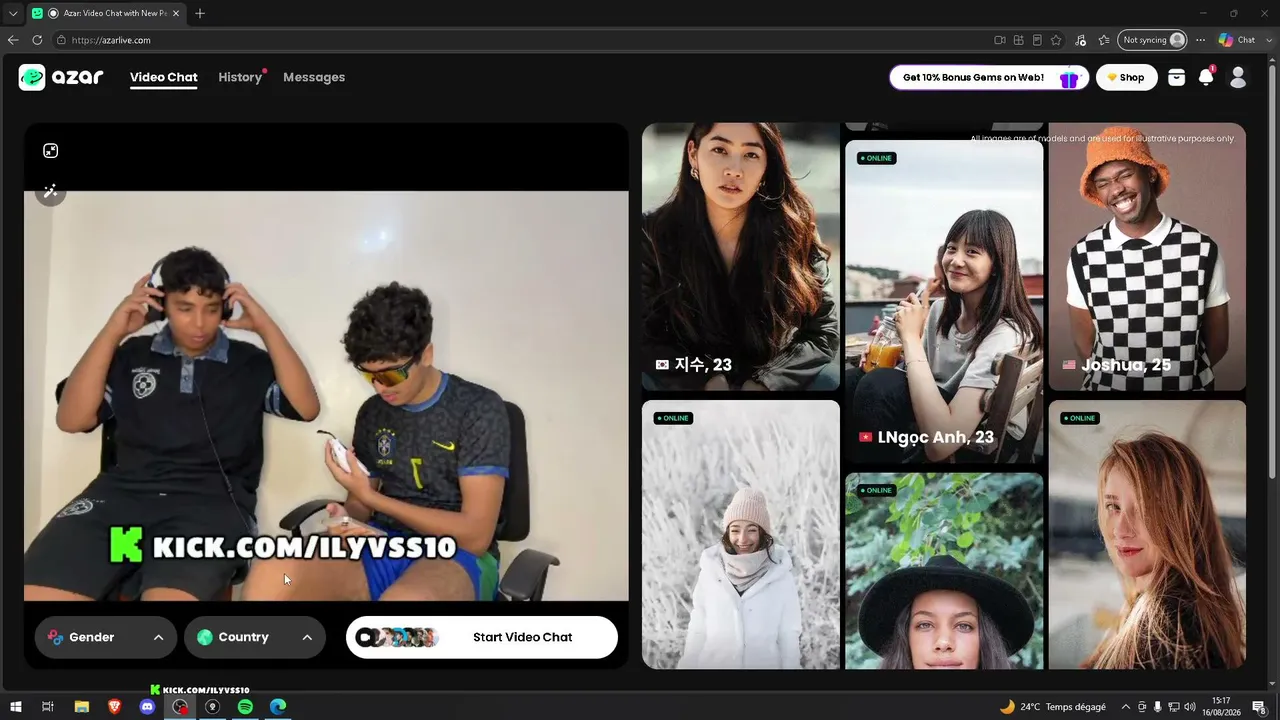Open the reader view icon in address bar
Screen dimensions: 1280x720
click(x=1037, y=40)
